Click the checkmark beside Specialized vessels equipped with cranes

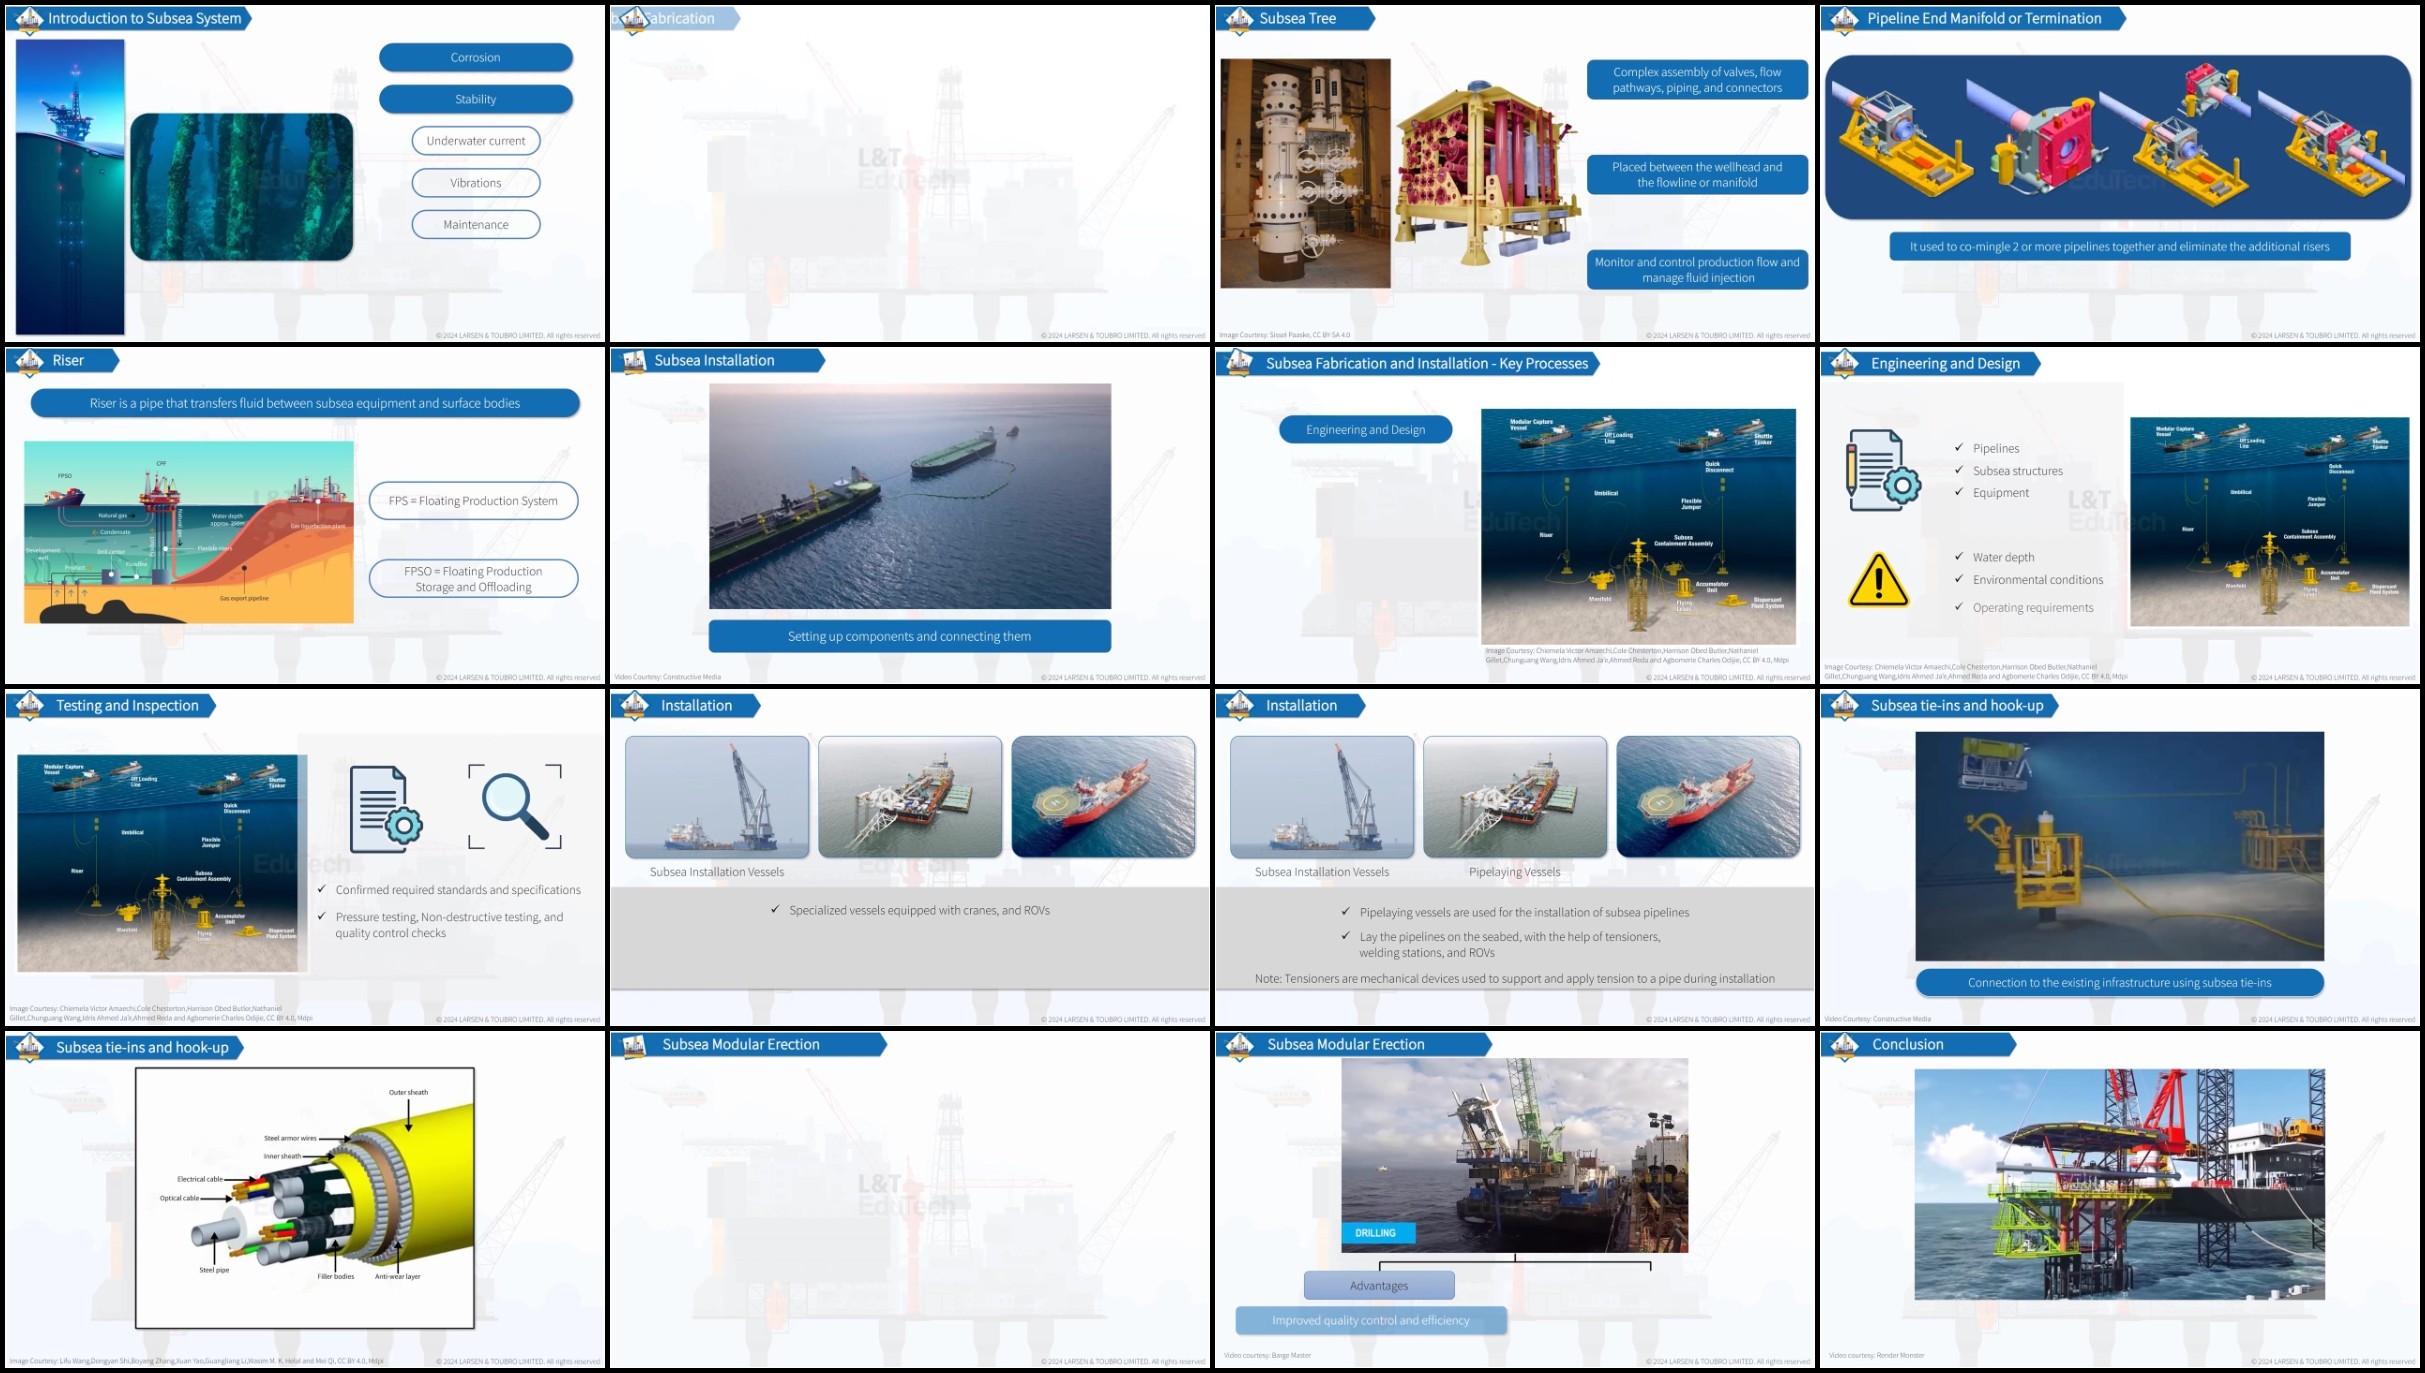pyautogui.click(x=774, y=909)
